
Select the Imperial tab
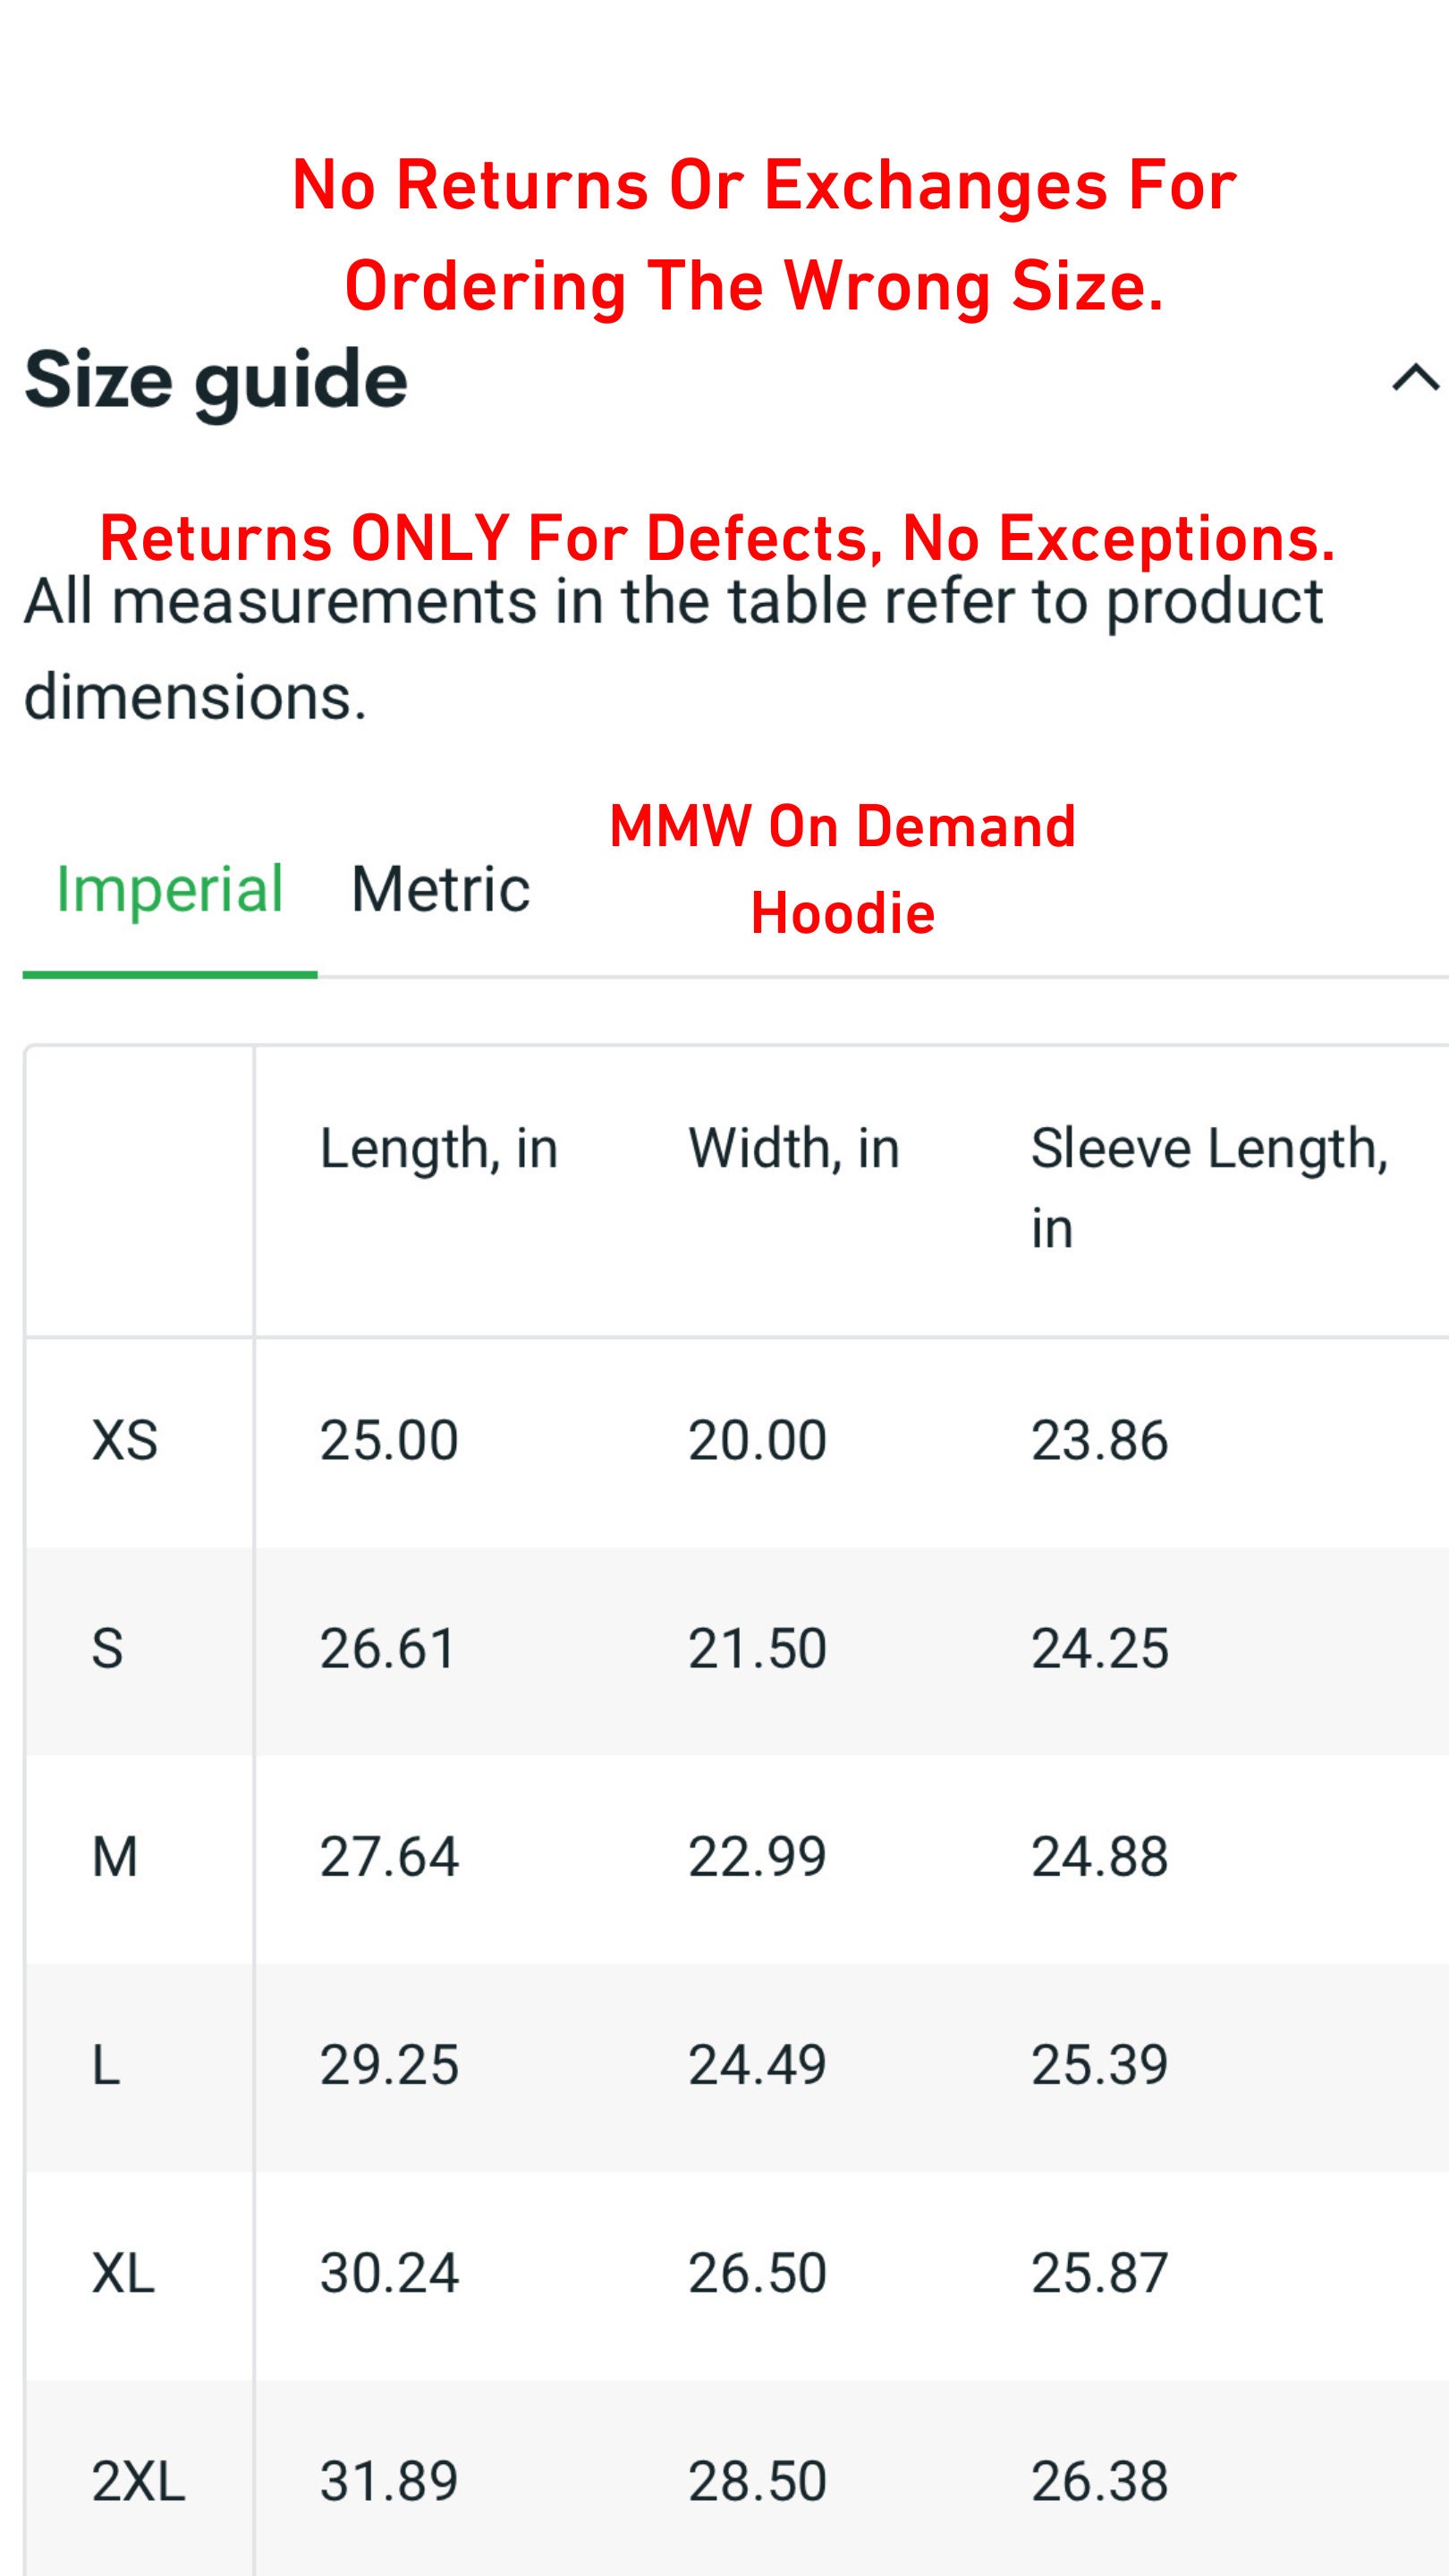point(170,889)
